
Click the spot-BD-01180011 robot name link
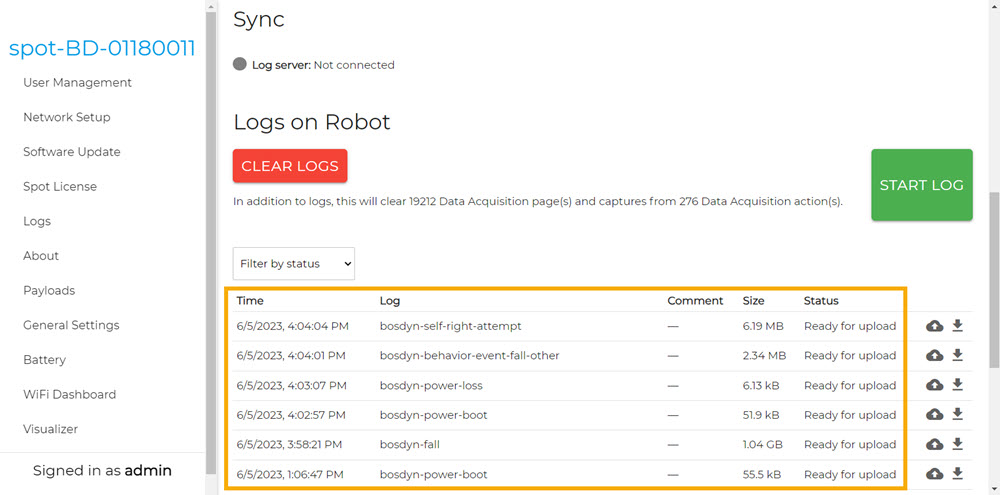102,48
